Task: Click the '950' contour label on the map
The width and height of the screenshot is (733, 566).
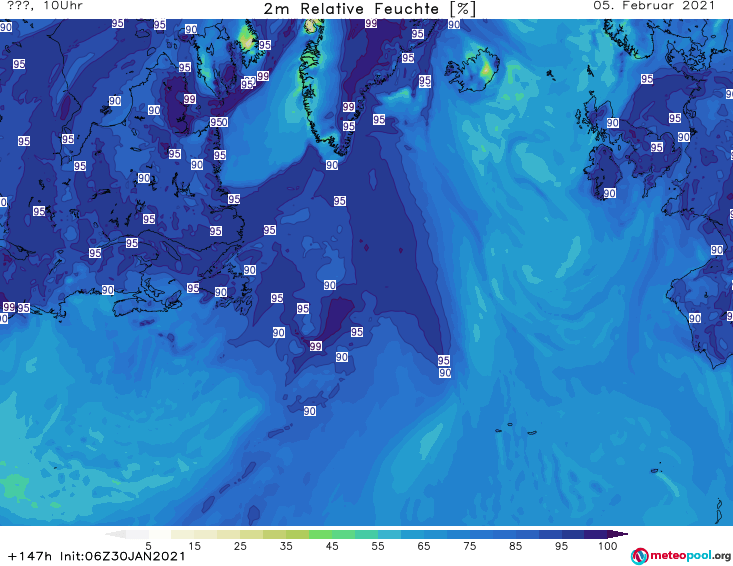Action: [x=219, y=122]
